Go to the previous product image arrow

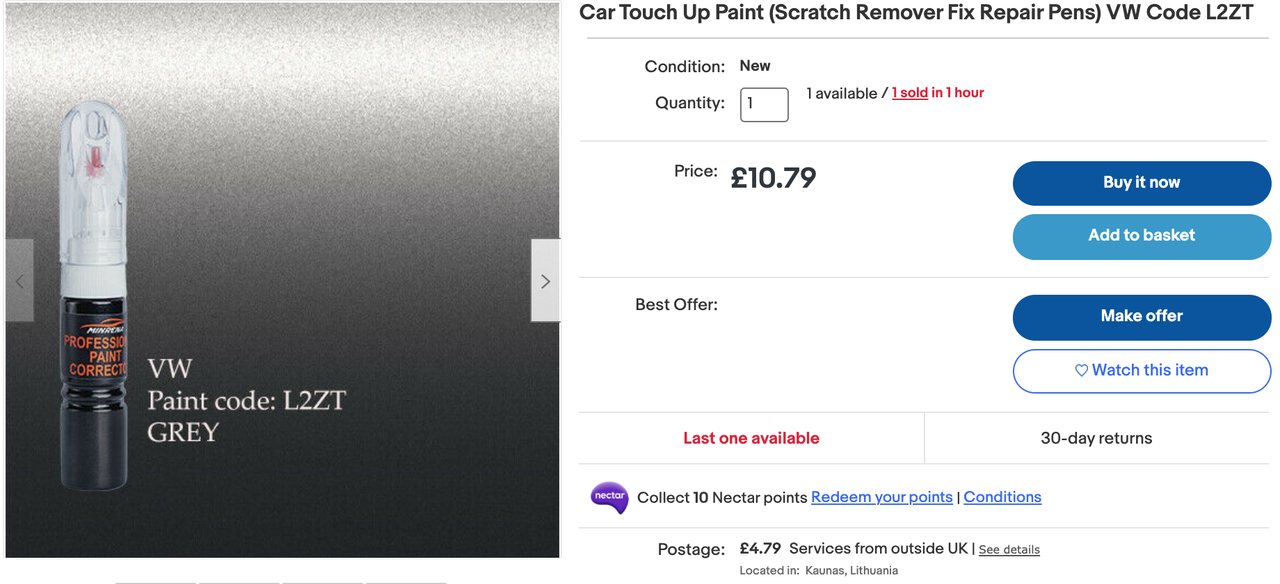tap(20, 281)
